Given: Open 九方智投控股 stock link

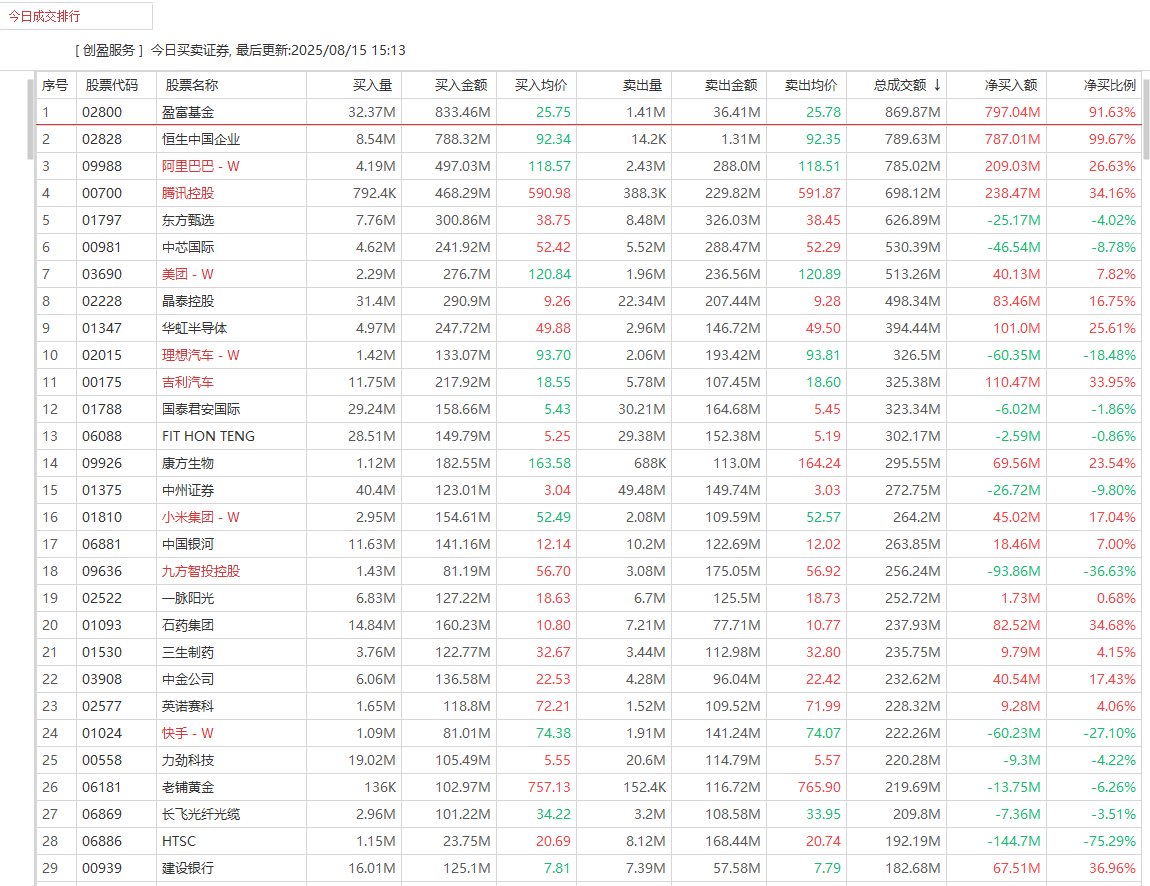Looking at the screenshot, I should [x=201, y=571].
